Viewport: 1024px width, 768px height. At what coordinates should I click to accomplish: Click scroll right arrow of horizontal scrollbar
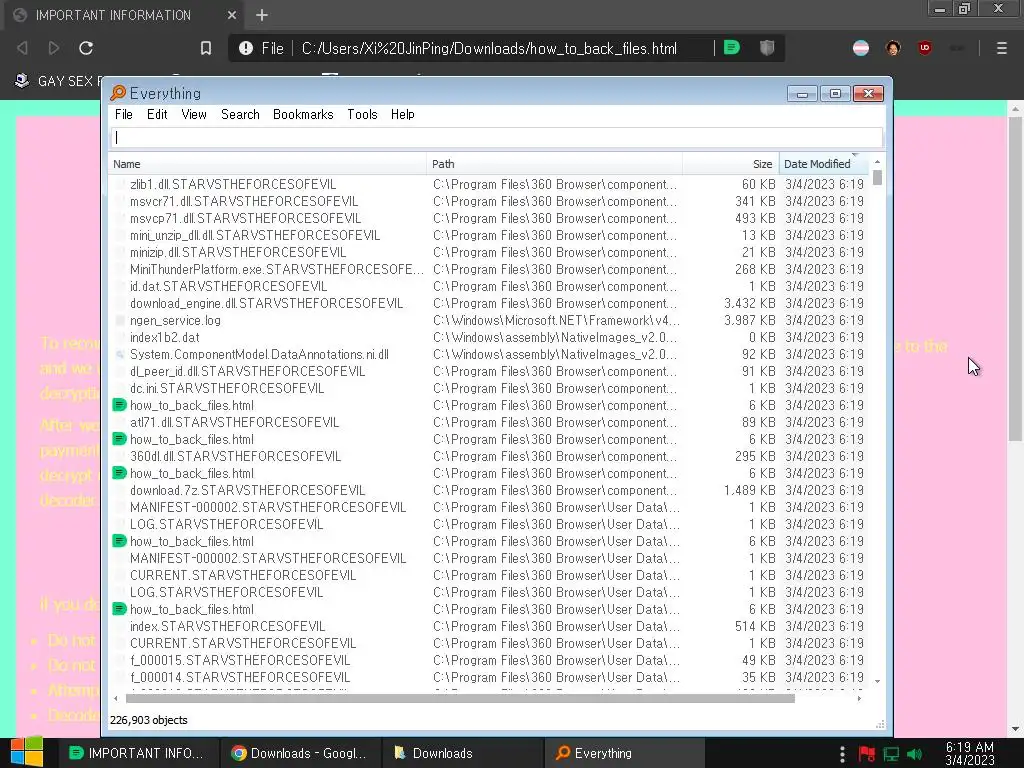pos(859,699)
